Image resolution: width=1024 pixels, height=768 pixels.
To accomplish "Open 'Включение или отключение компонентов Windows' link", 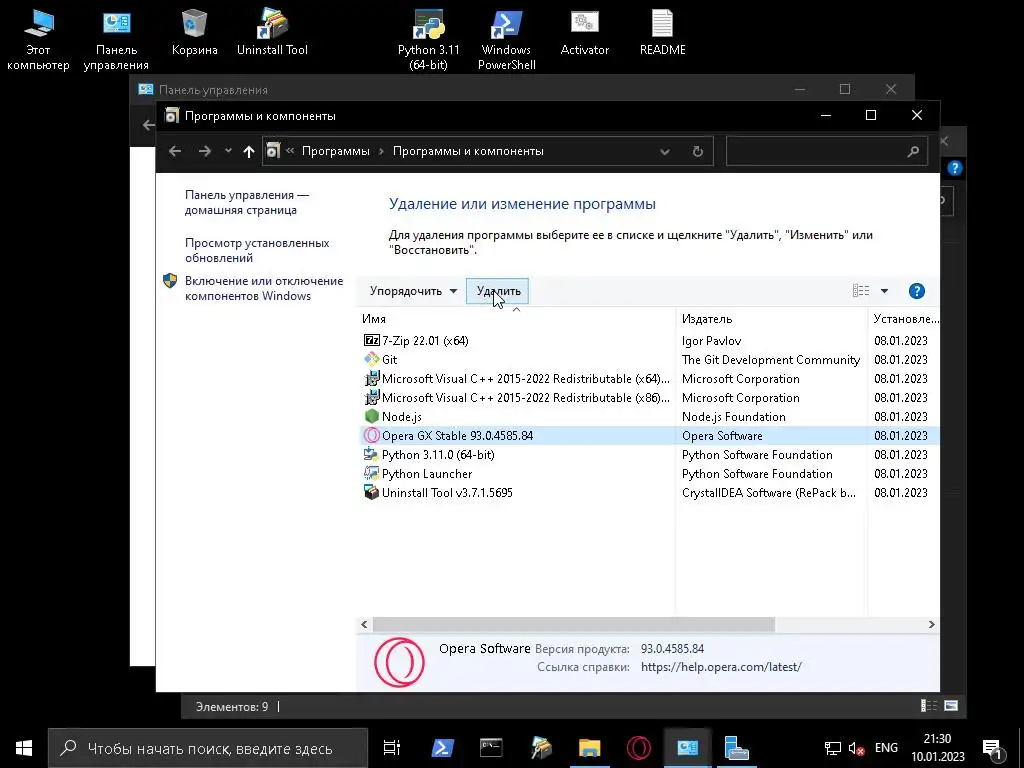I will (264, 288).
